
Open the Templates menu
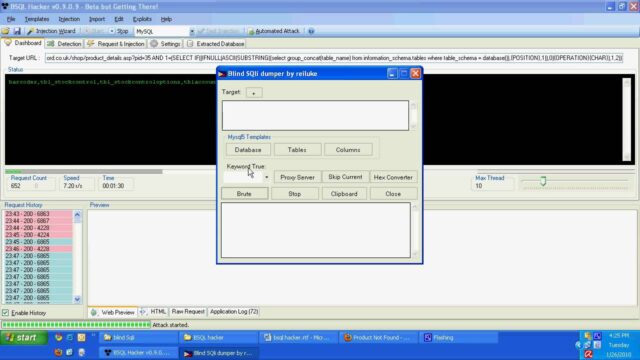[37, 19]
